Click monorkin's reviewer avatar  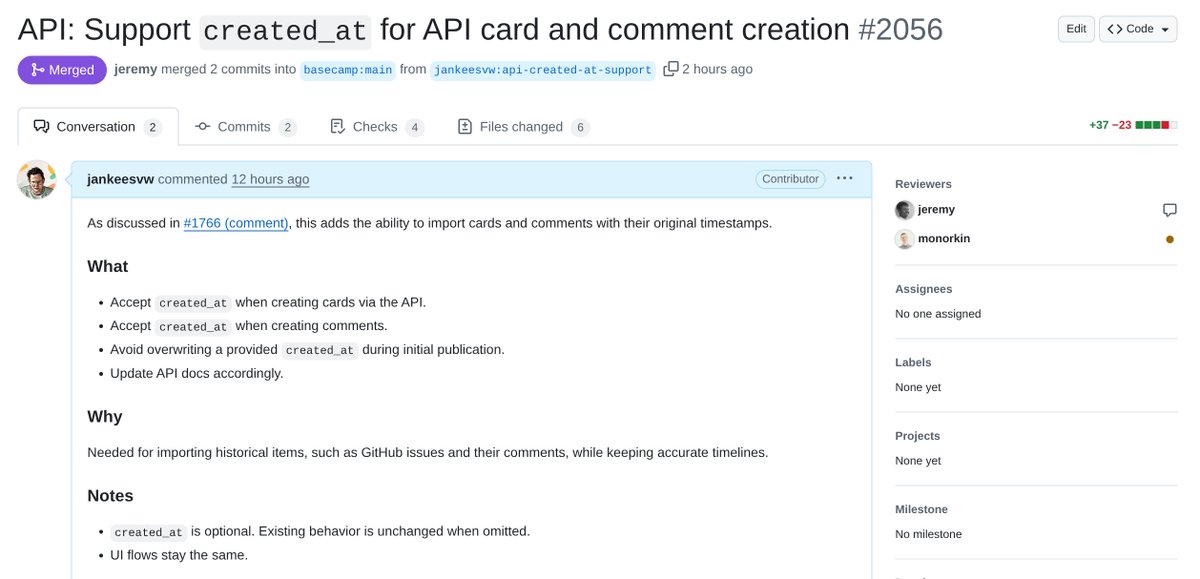click(x=904, y=239)
